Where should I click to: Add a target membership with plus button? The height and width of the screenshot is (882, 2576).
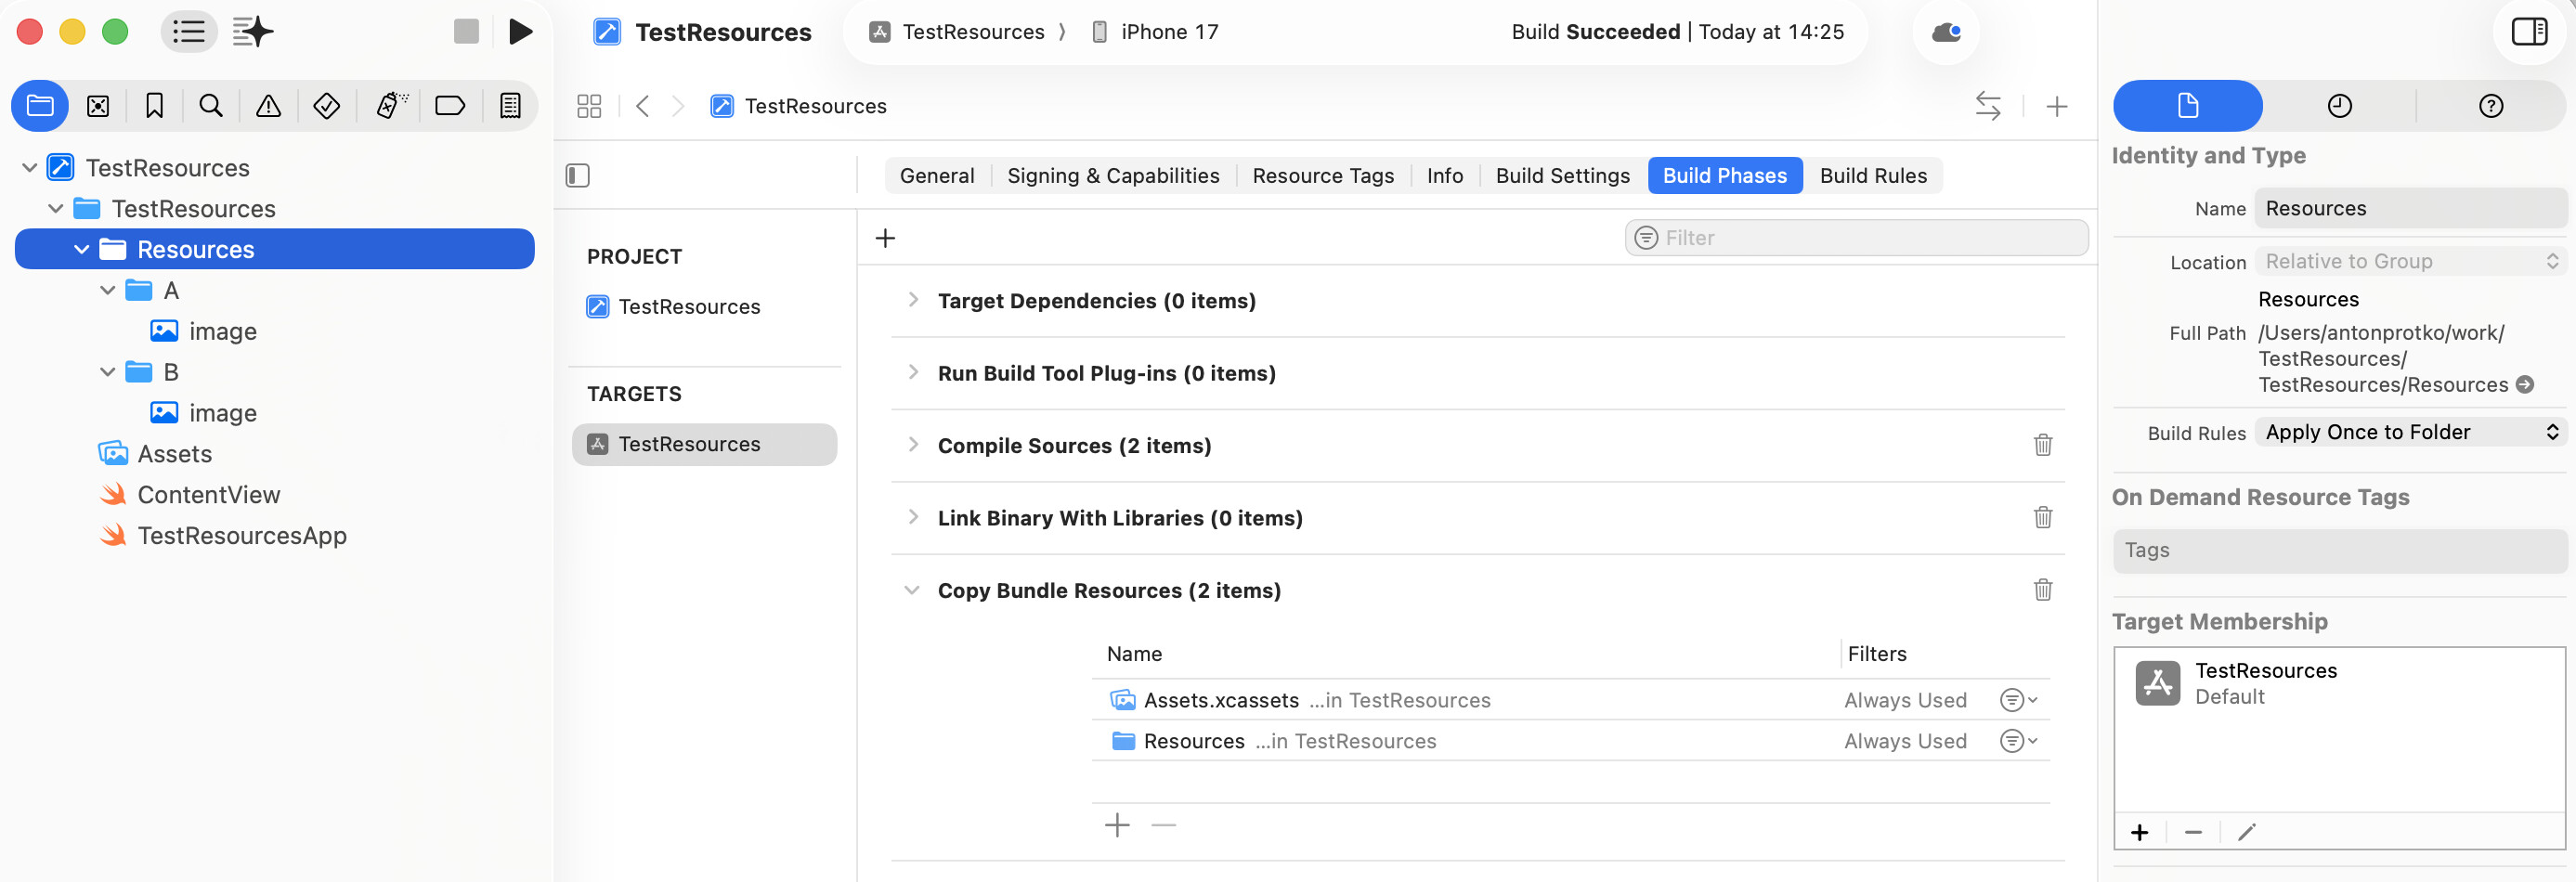tap(2139, 832)
